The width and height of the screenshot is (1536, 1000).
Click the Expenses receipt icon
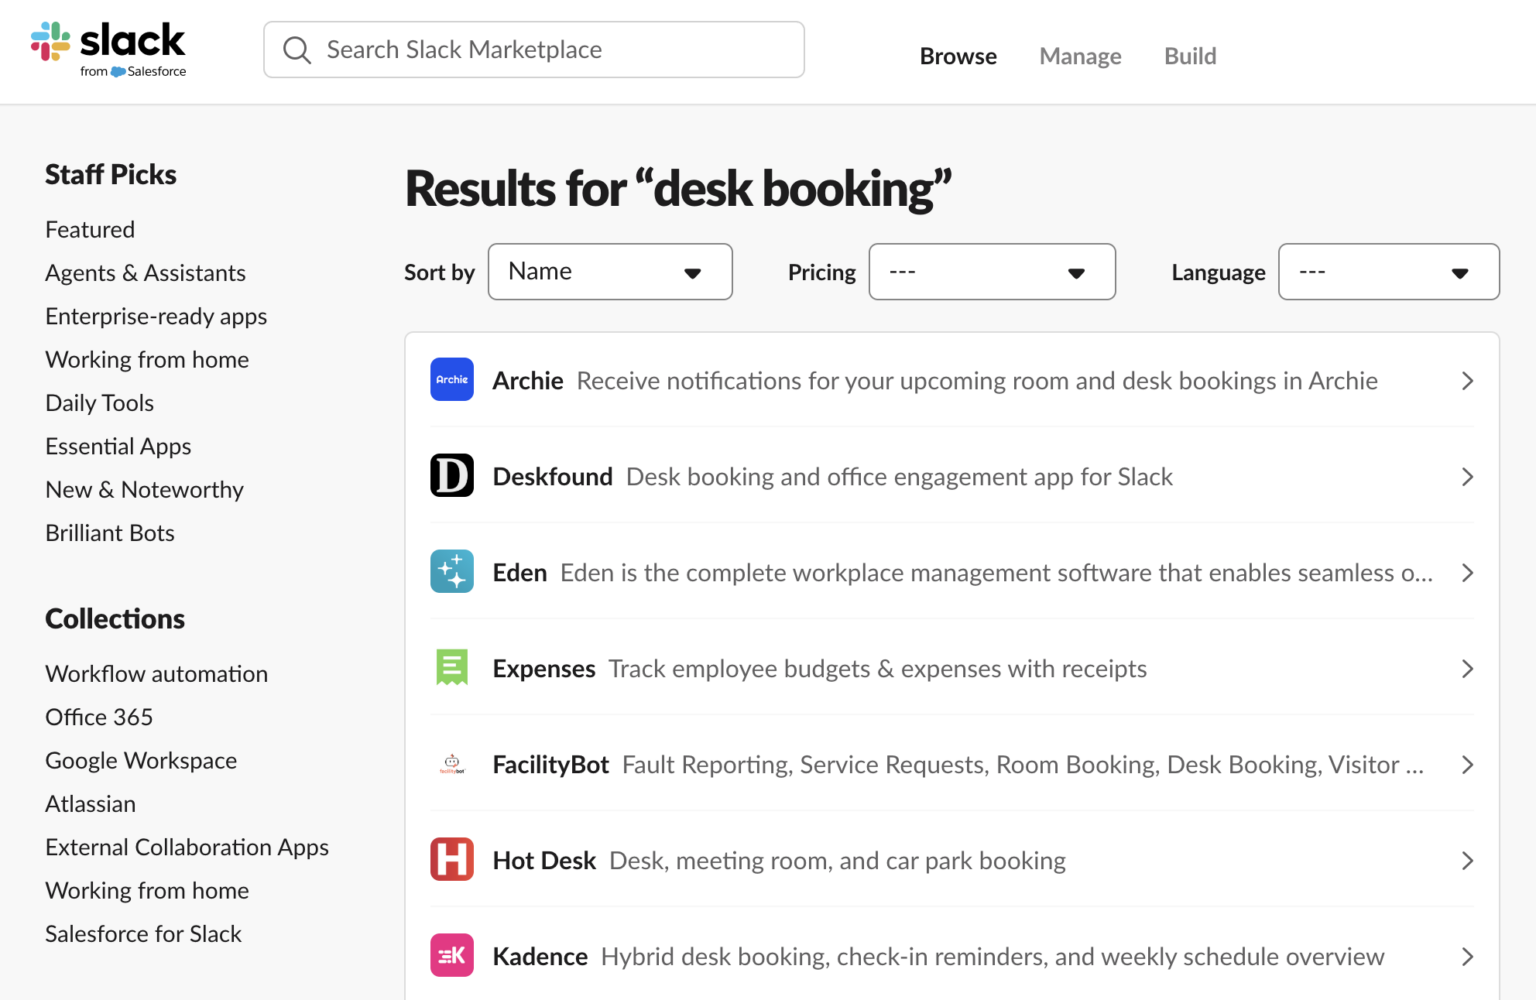(x=452, y=667)
